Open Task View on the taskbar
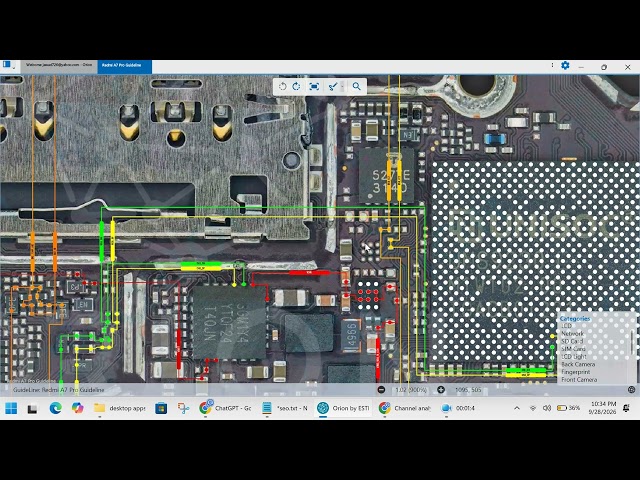Screen dimensions: 640x480 tap(33, 408)
